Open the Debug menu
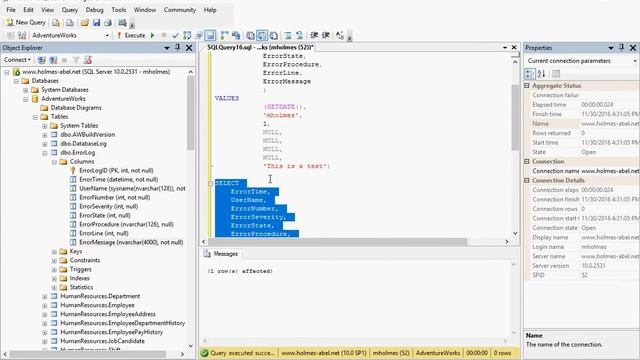Viewport: 640px width, 360px height. click(x=94, y=10)
